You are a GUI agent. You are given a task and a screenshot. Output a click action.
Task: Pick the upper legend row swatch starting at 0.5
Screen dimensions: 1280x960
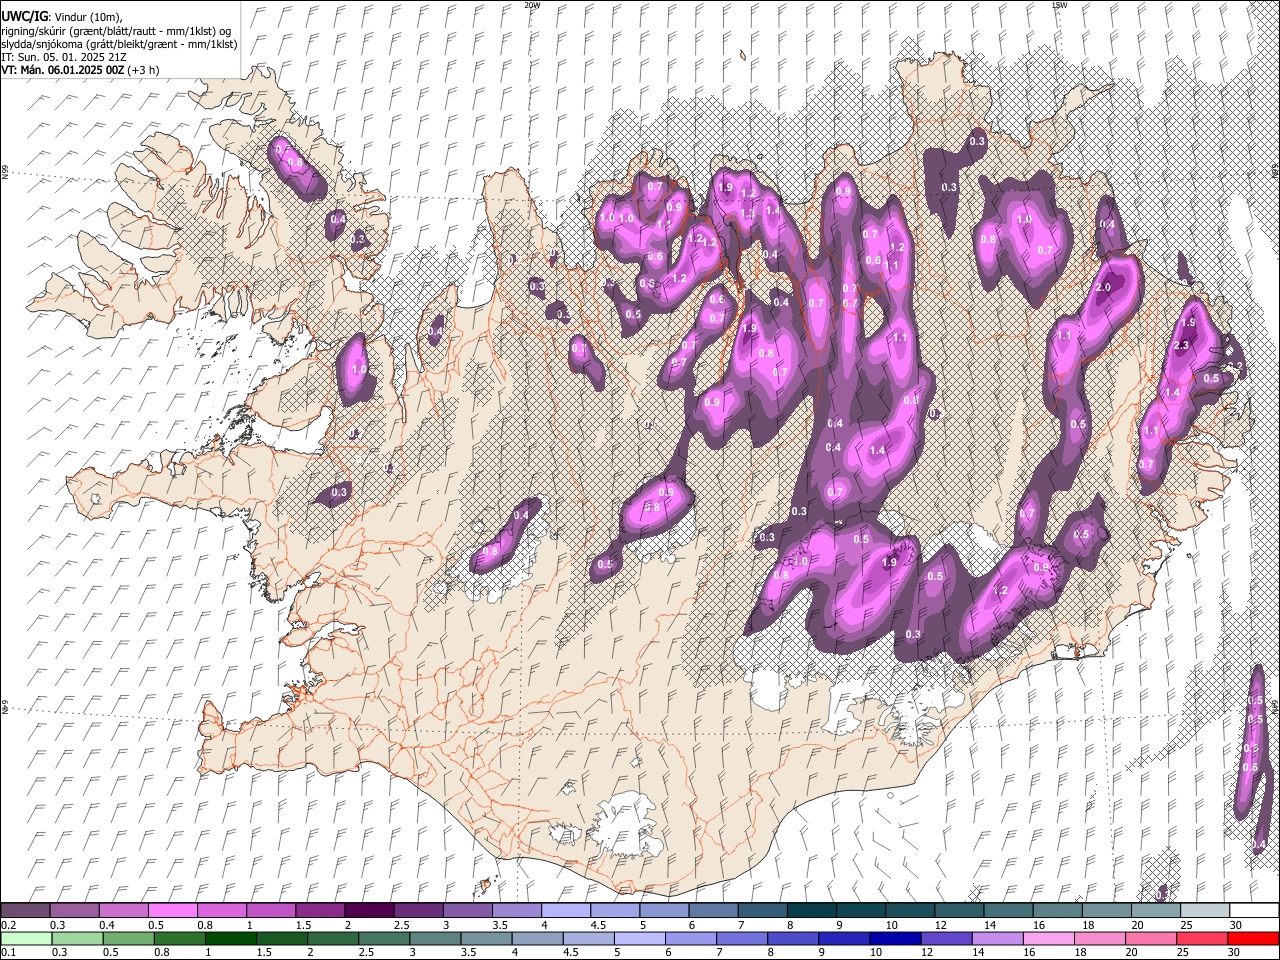point(172,911)
